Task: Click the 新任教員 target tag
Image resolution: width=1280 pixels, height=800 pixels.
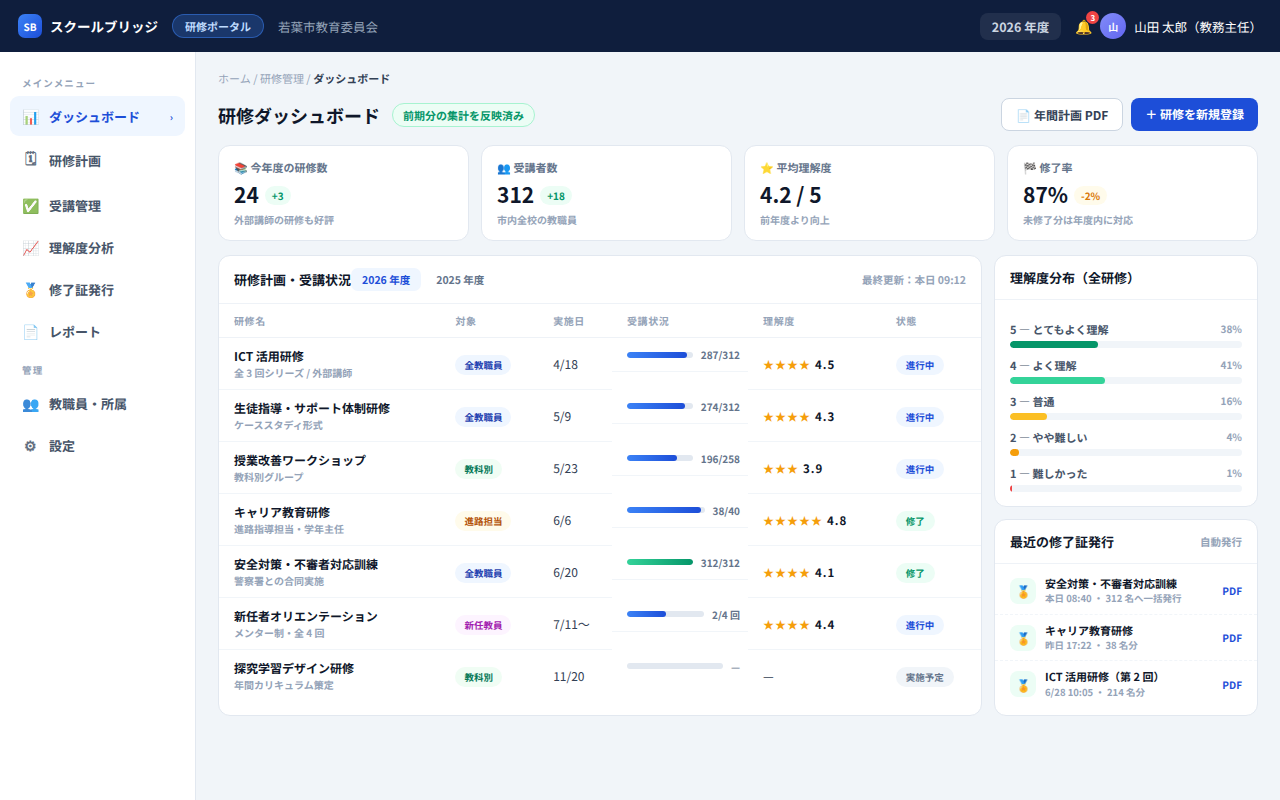Action: point(483,625)
